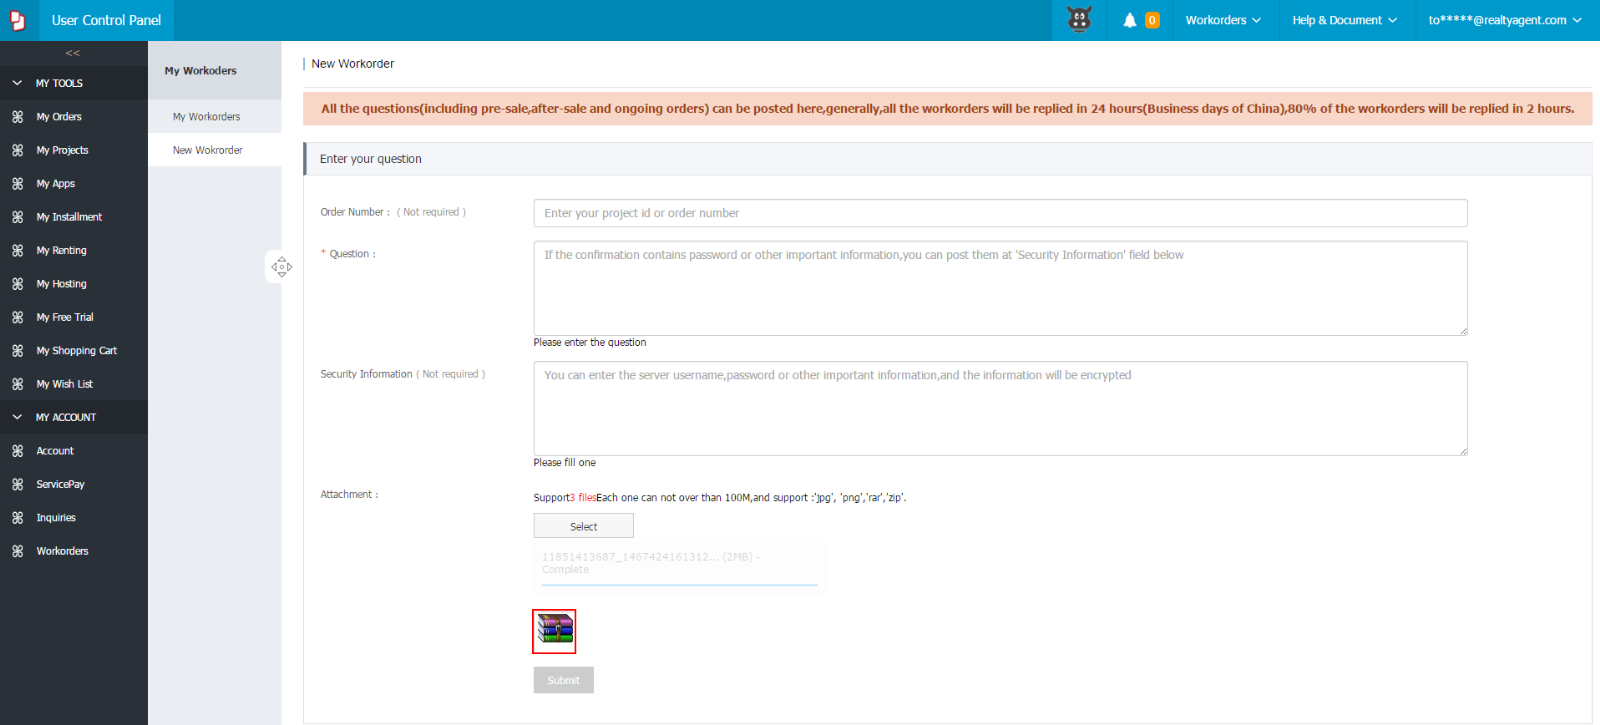Click the red logo icon beside User Control Panel
The image size is (1600, 725).
click(18, 20)
